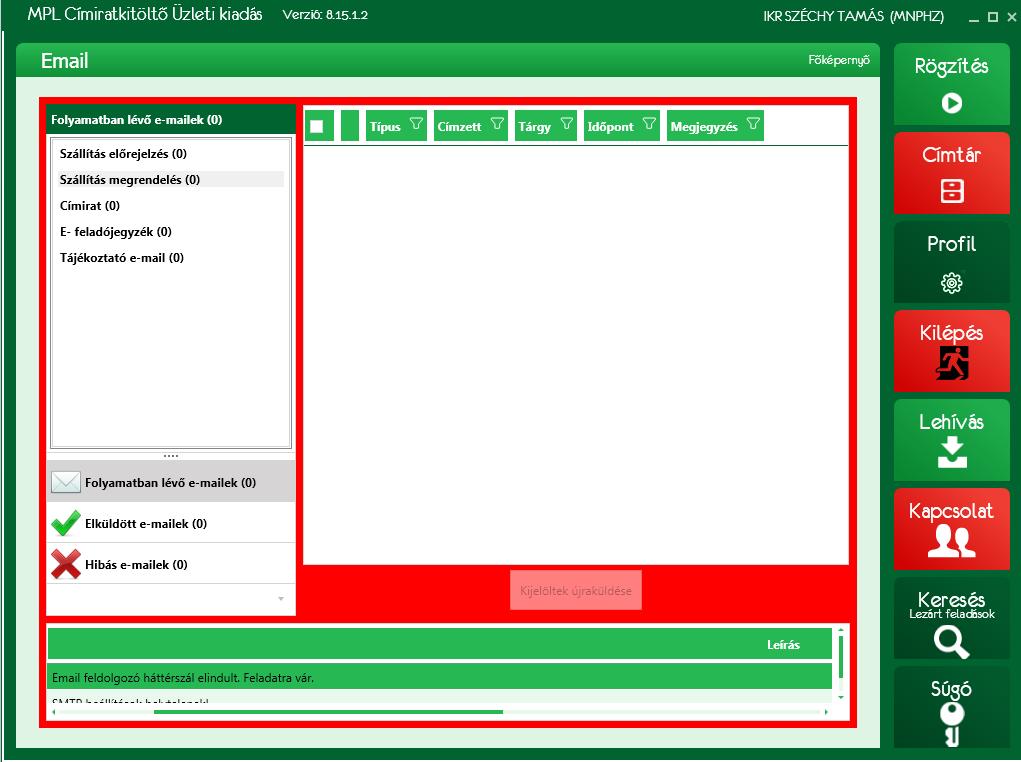Open the Típus column filter funnel
The image size is (1021, 762).
pos(416,124)
